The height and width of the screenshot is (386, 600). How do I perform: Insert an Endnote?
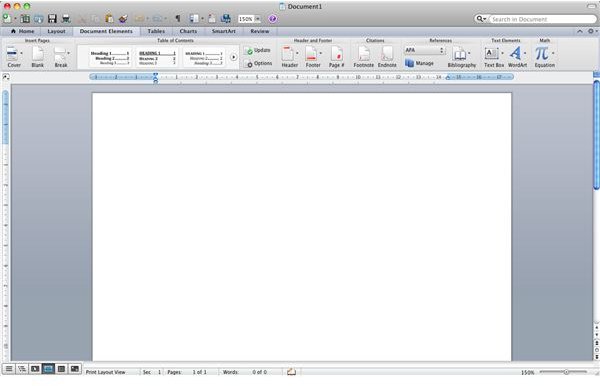387,56
